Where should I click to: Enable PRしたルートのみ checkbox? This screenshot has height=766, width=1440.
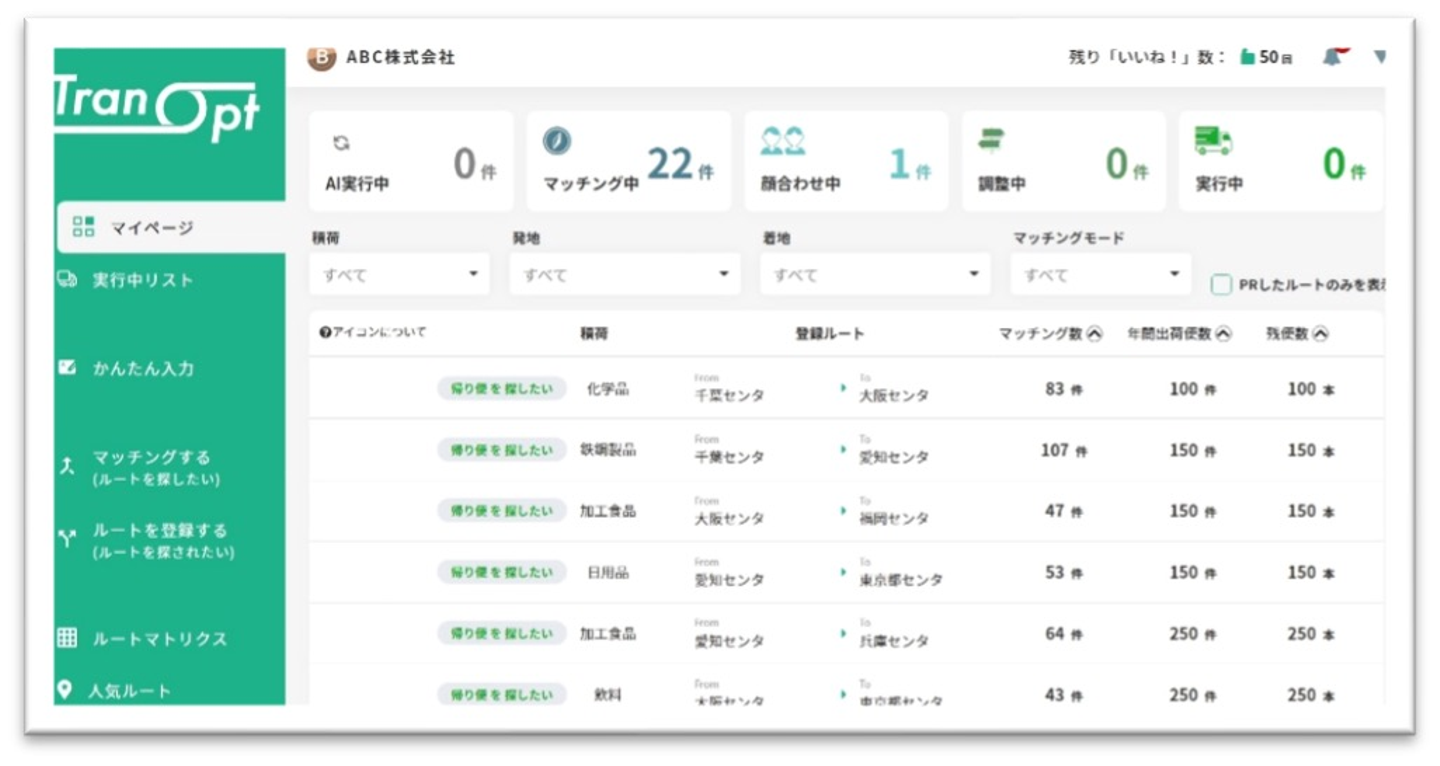click(x=1221, y=285)
